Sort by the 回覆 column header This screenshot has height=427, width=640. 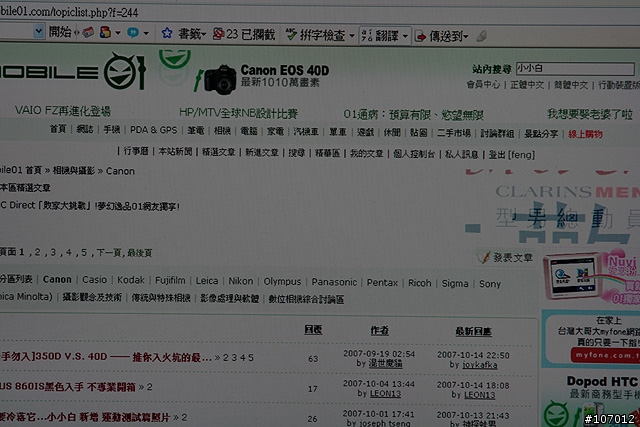click(x=313, y=329)
